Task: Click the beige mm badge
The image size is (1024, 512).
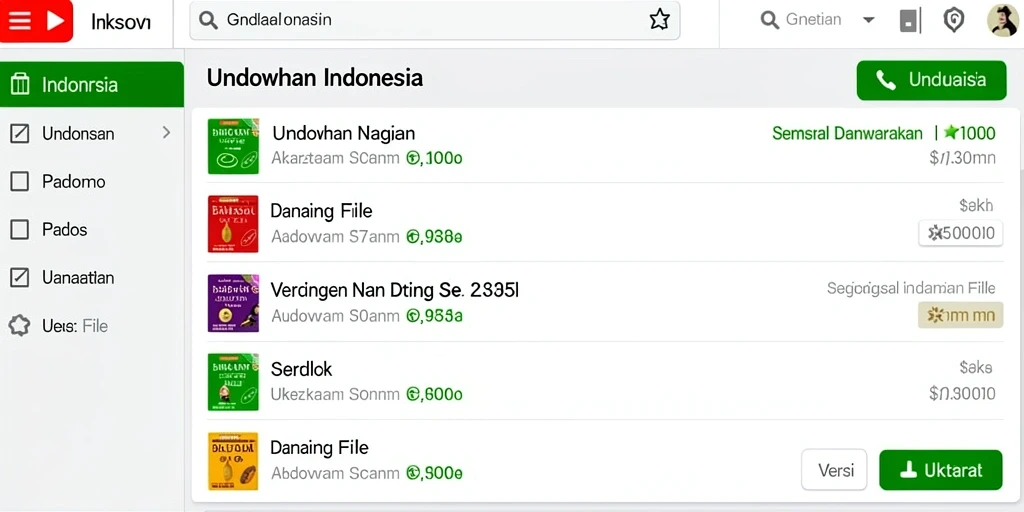Action: pos(961,315)
